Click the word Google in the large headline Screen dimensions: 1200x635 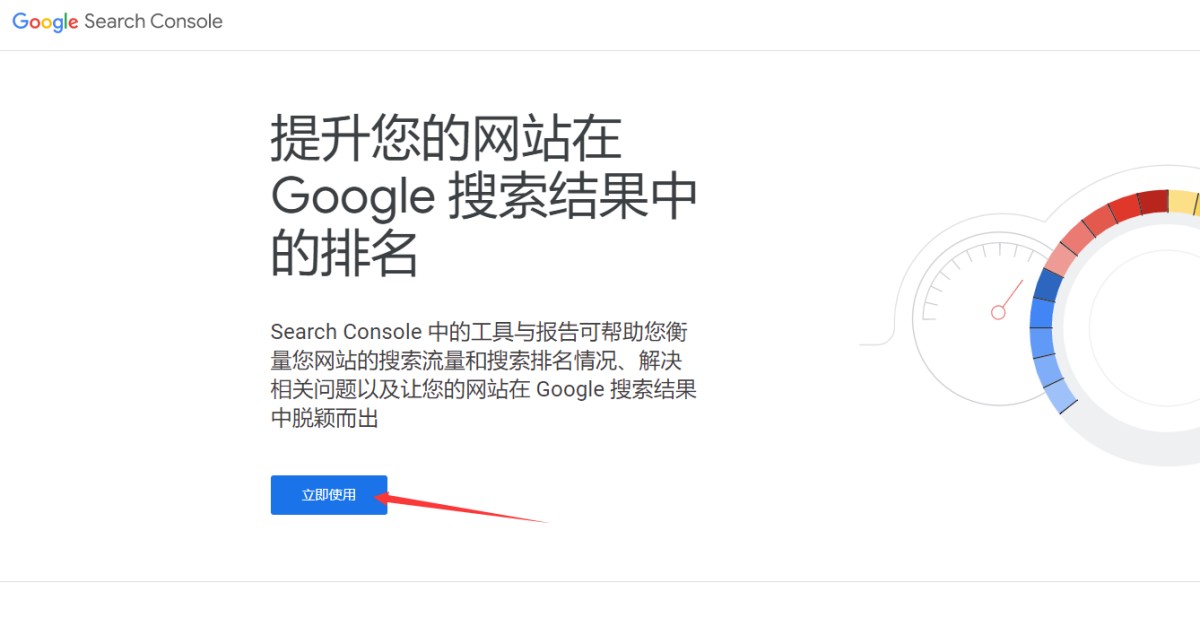click(x=352, y=199)
